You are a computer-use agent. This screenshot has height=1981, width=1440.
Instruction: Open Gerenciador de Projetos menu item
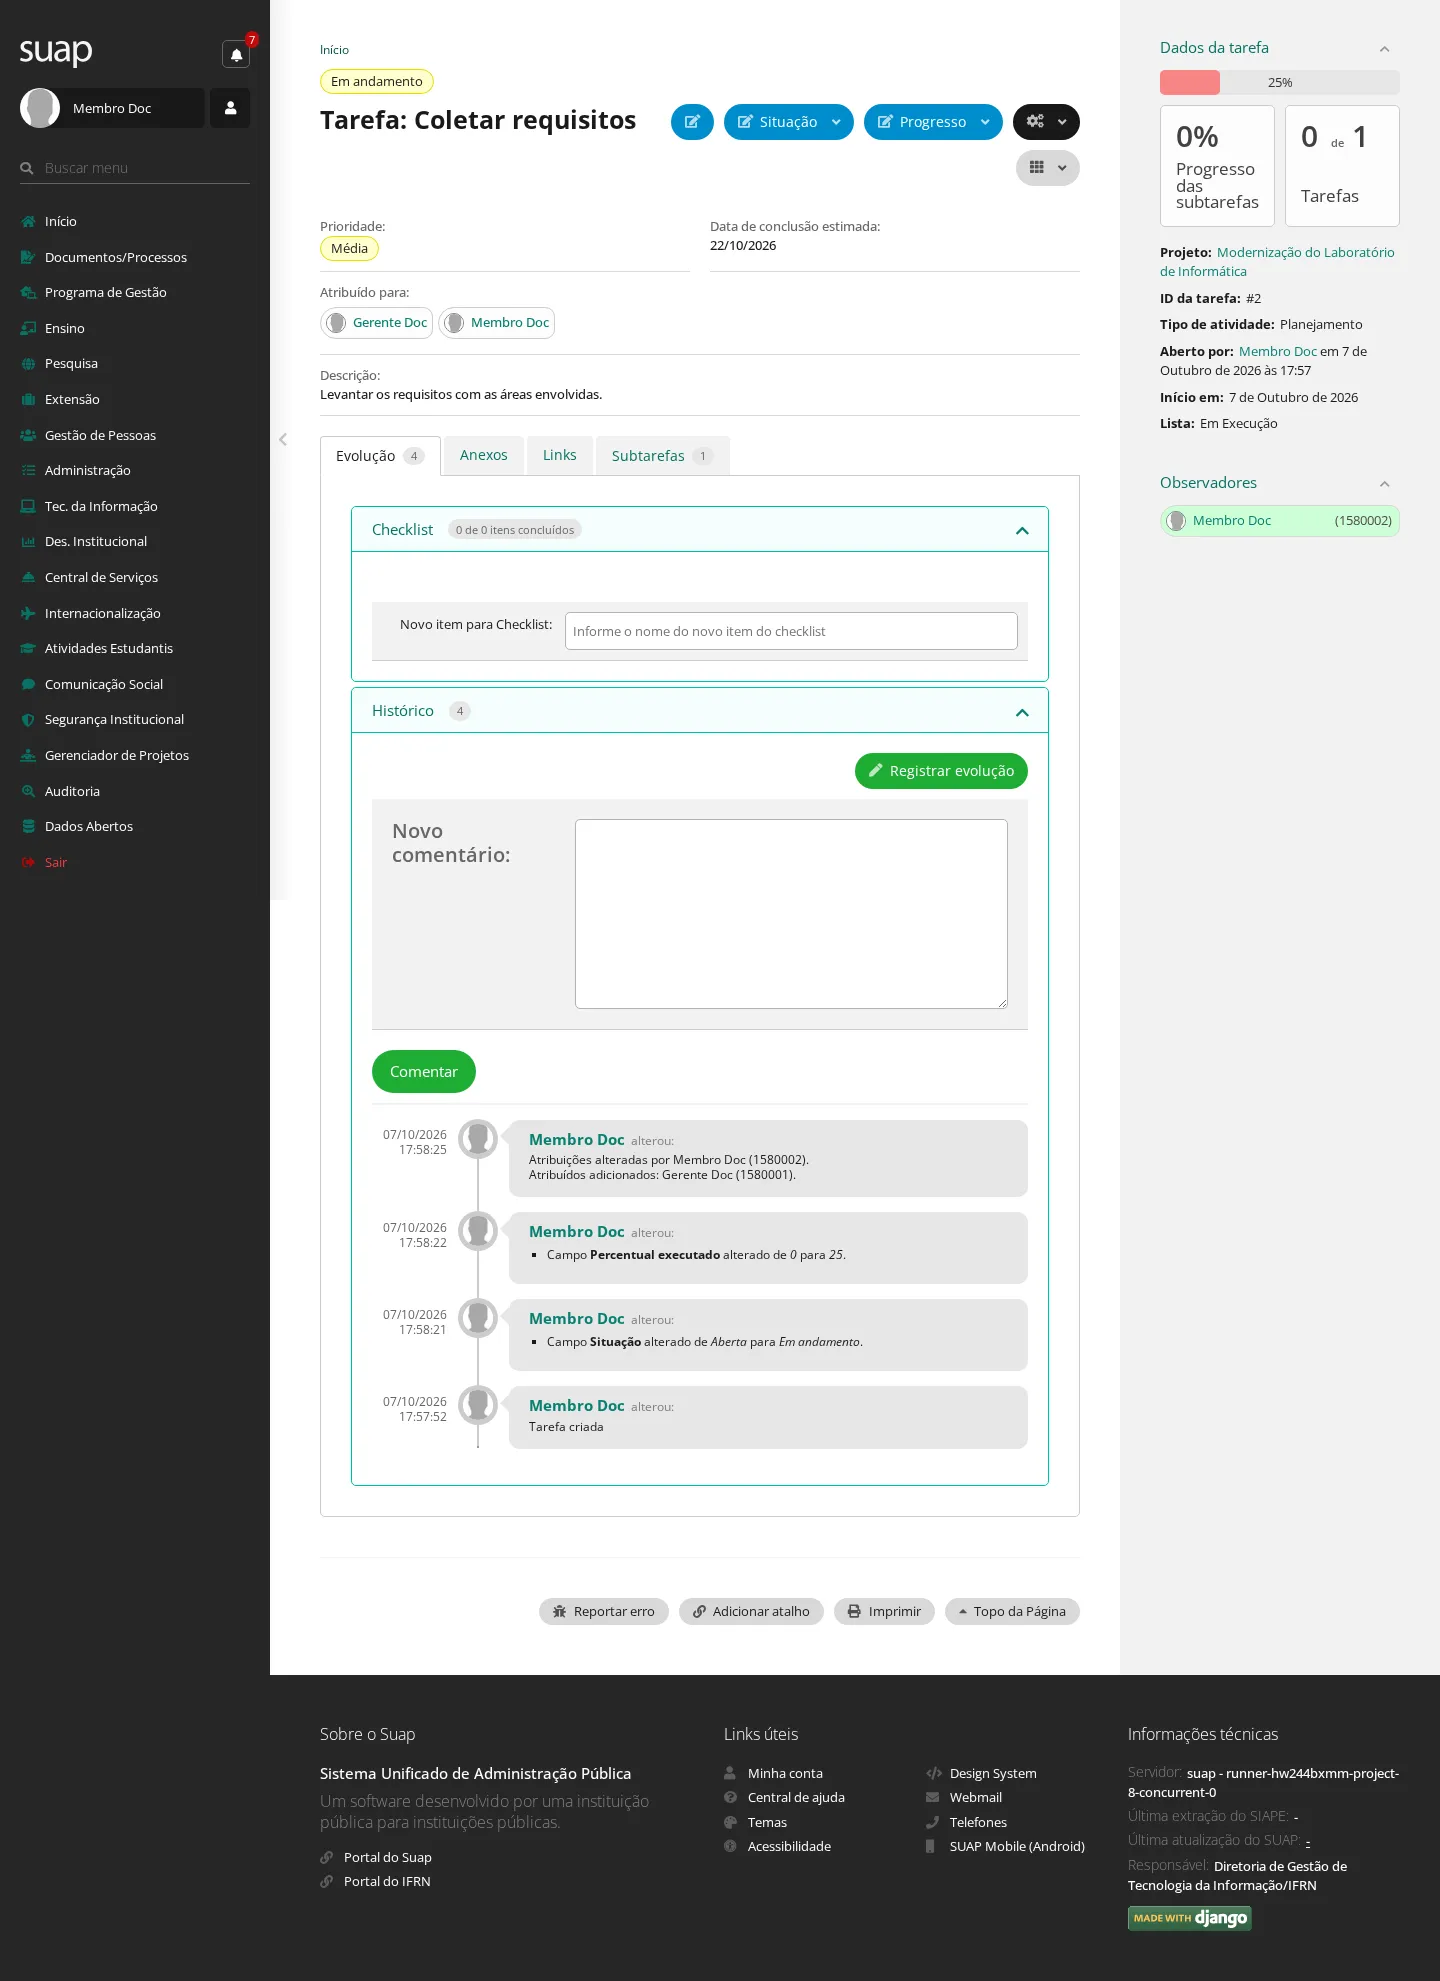[x=117, y=756]
